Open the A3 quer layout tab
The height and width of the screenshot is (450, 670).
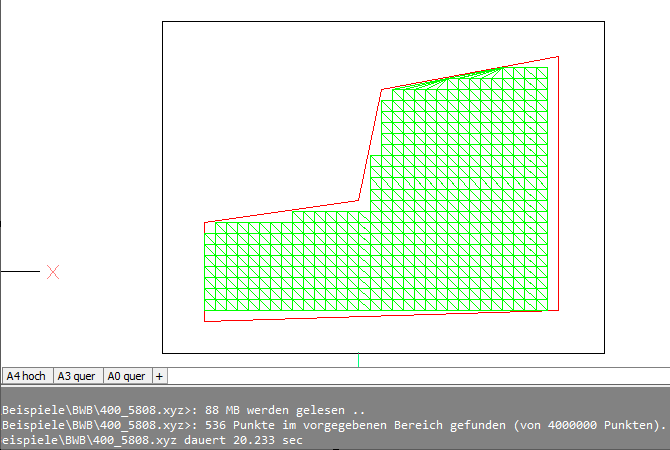pos(77,376)
